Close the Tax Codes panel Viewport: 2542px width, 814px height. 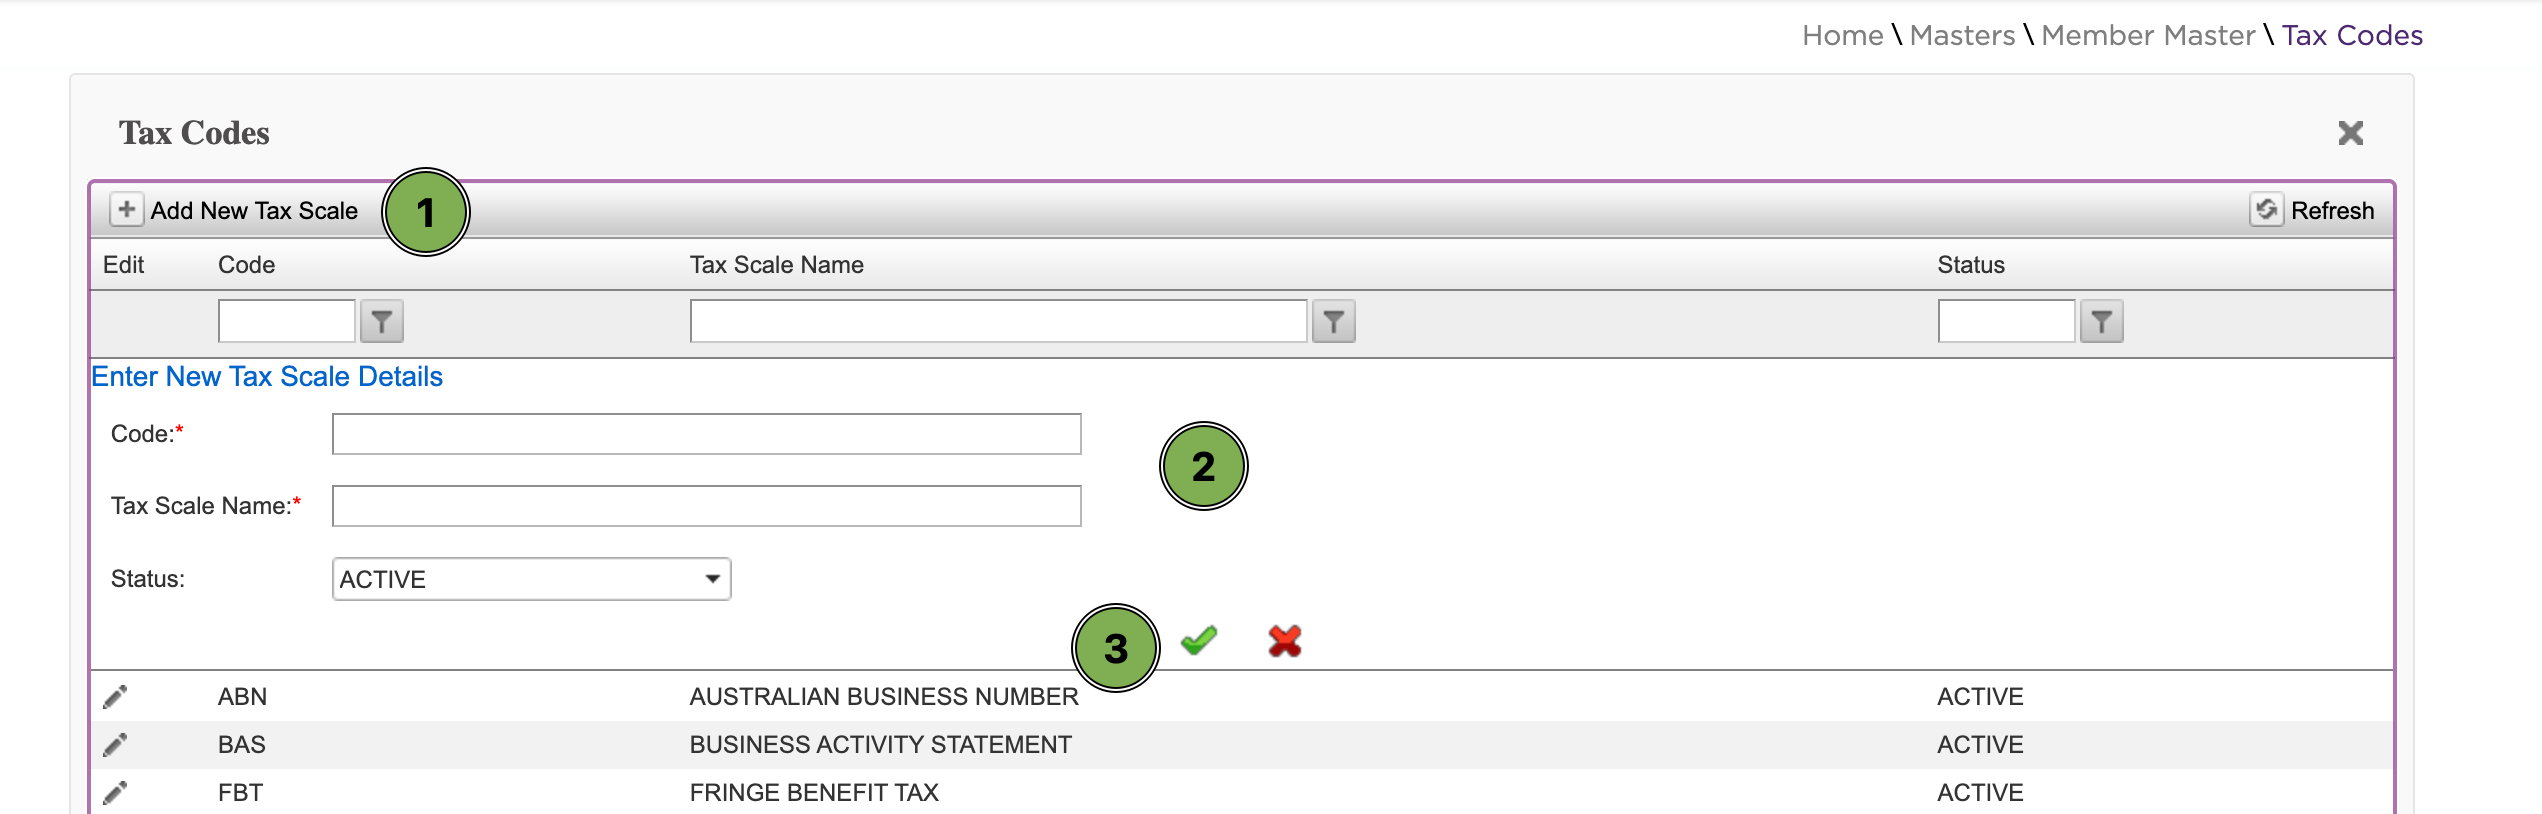click(2351, 133)
